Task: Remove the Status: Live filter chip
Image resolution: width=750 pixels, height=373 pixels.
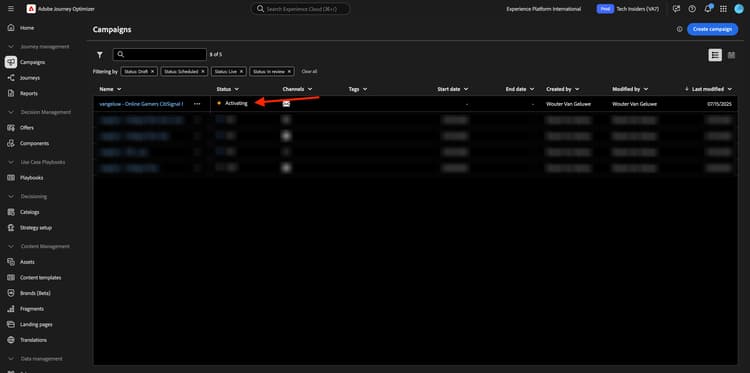Action: click(x=242, y=71)
